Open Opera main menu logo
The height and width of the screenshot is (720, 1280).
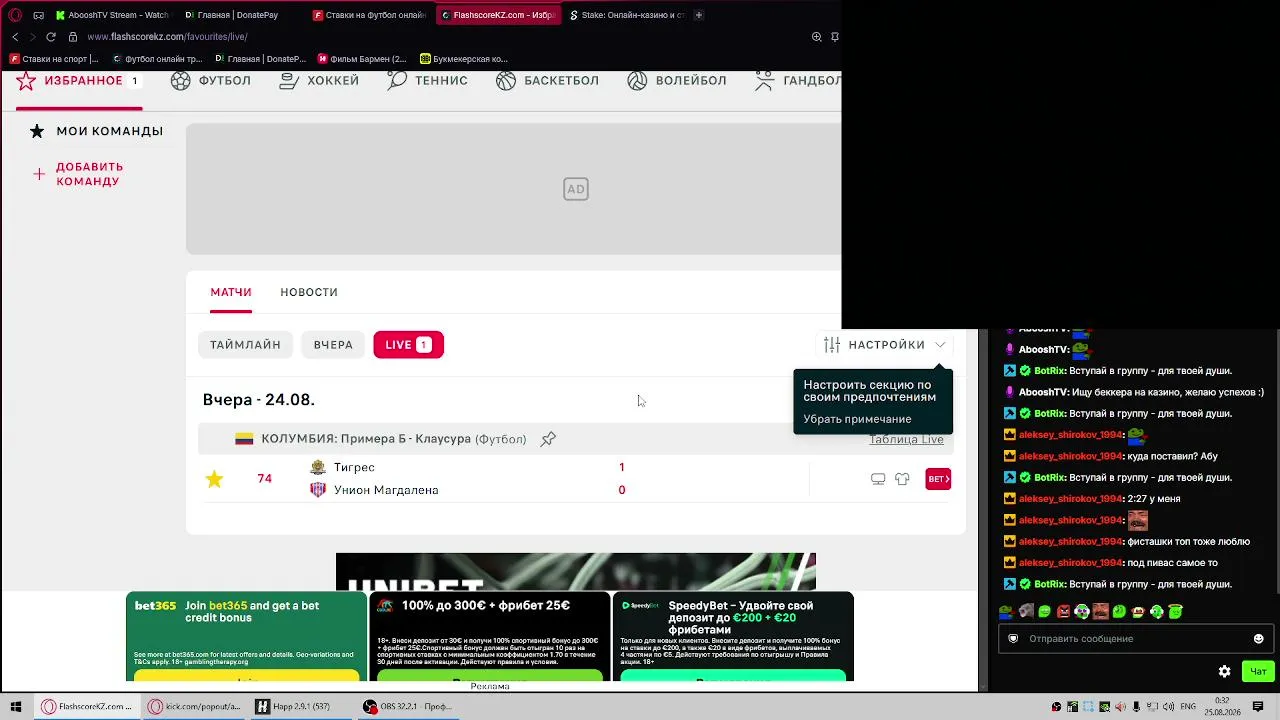[x=15, y=15]
